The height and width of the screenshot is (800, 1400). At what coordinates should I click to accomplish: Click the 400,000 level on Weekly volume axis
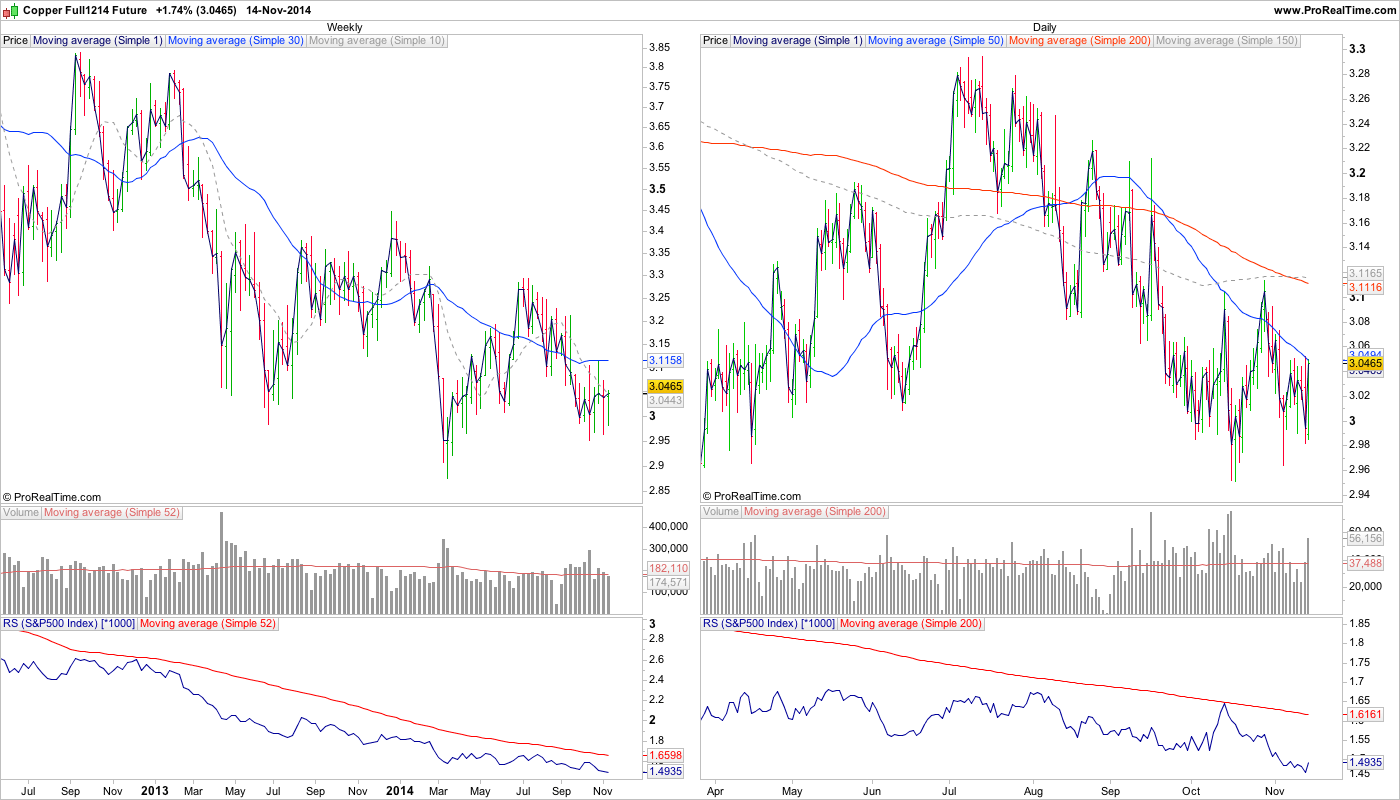[668, 526]
